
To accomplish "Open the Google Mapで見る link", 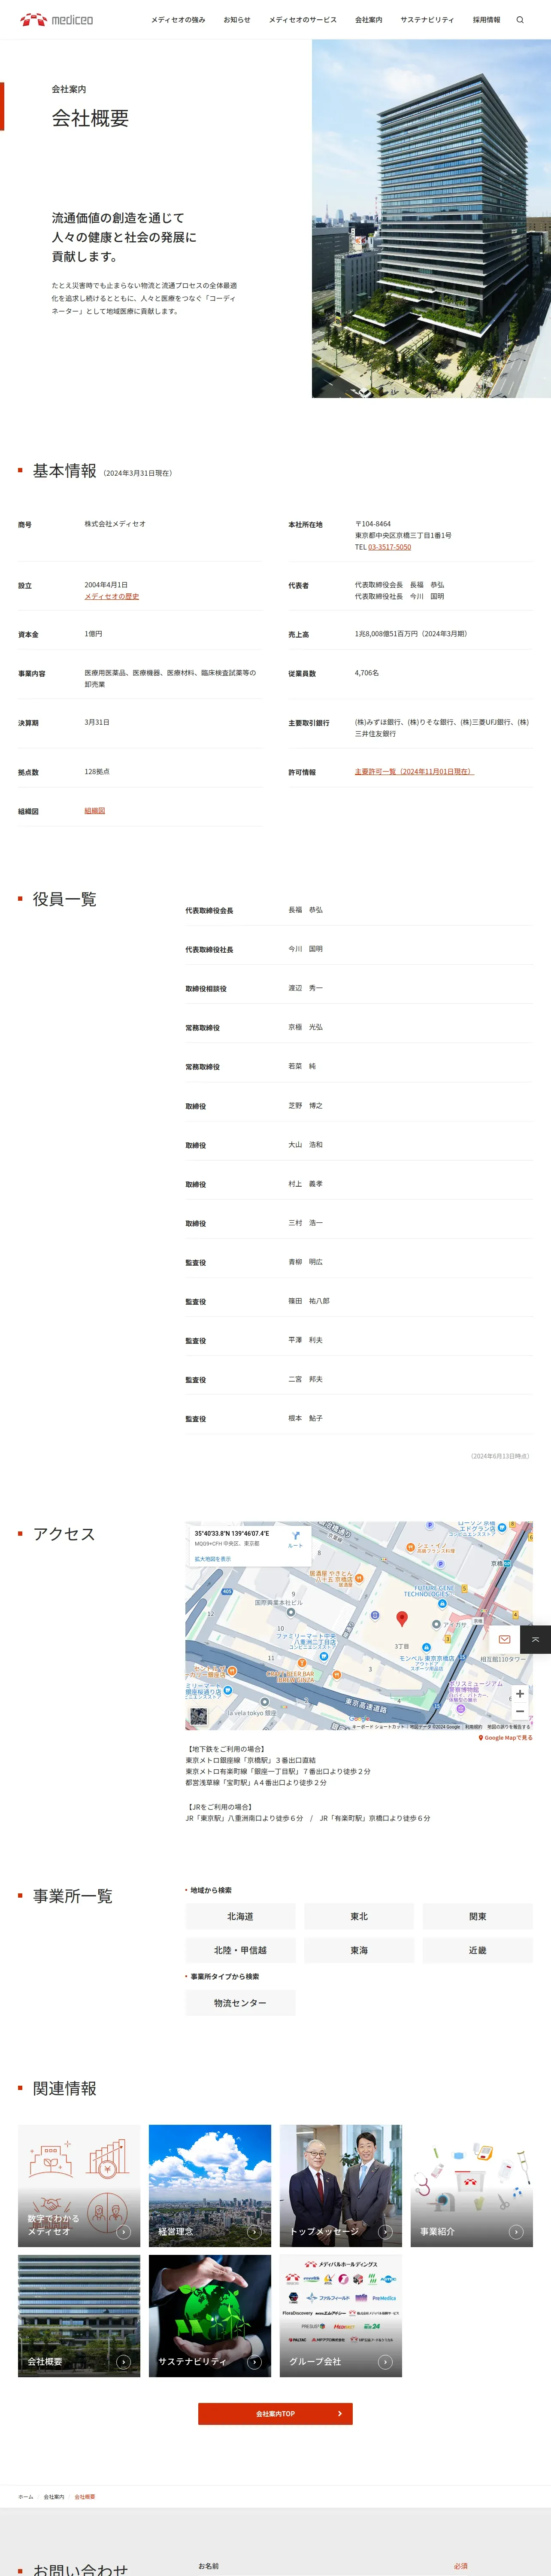I will pyautogui.click(x=505, y=1738).
